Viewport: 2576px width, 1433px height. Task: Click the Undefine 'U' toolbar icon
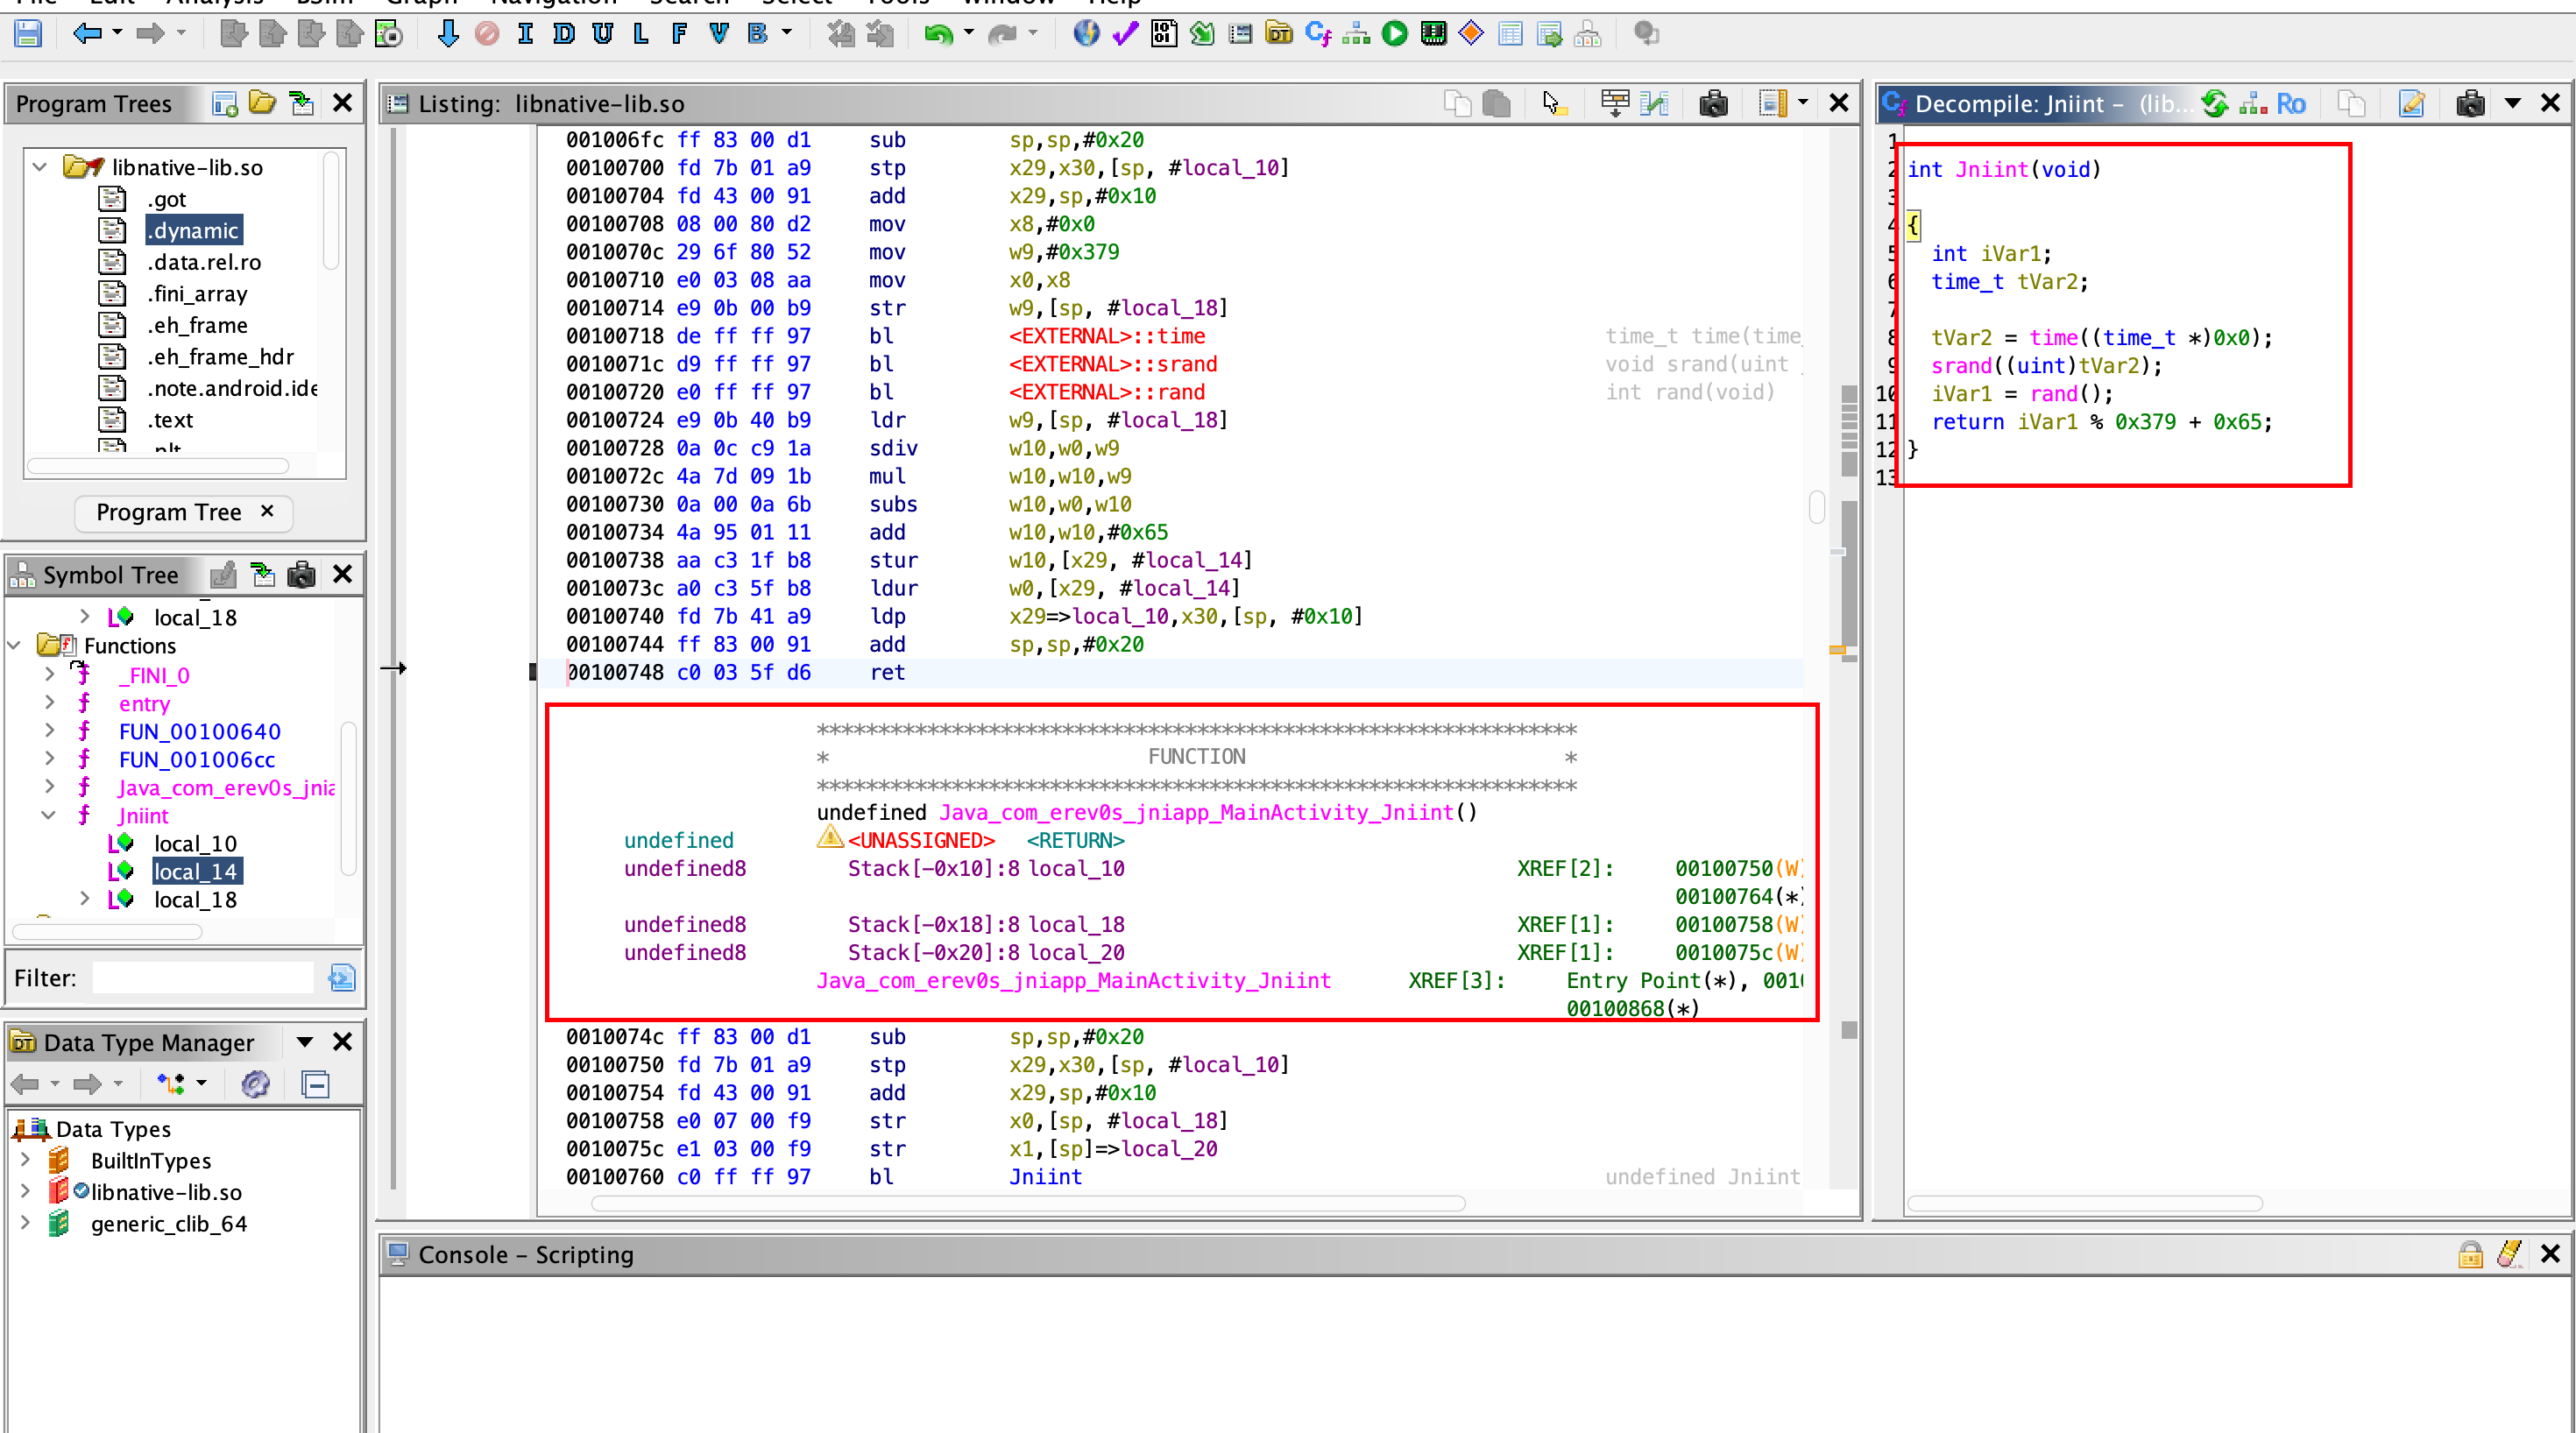coord(602,34)
